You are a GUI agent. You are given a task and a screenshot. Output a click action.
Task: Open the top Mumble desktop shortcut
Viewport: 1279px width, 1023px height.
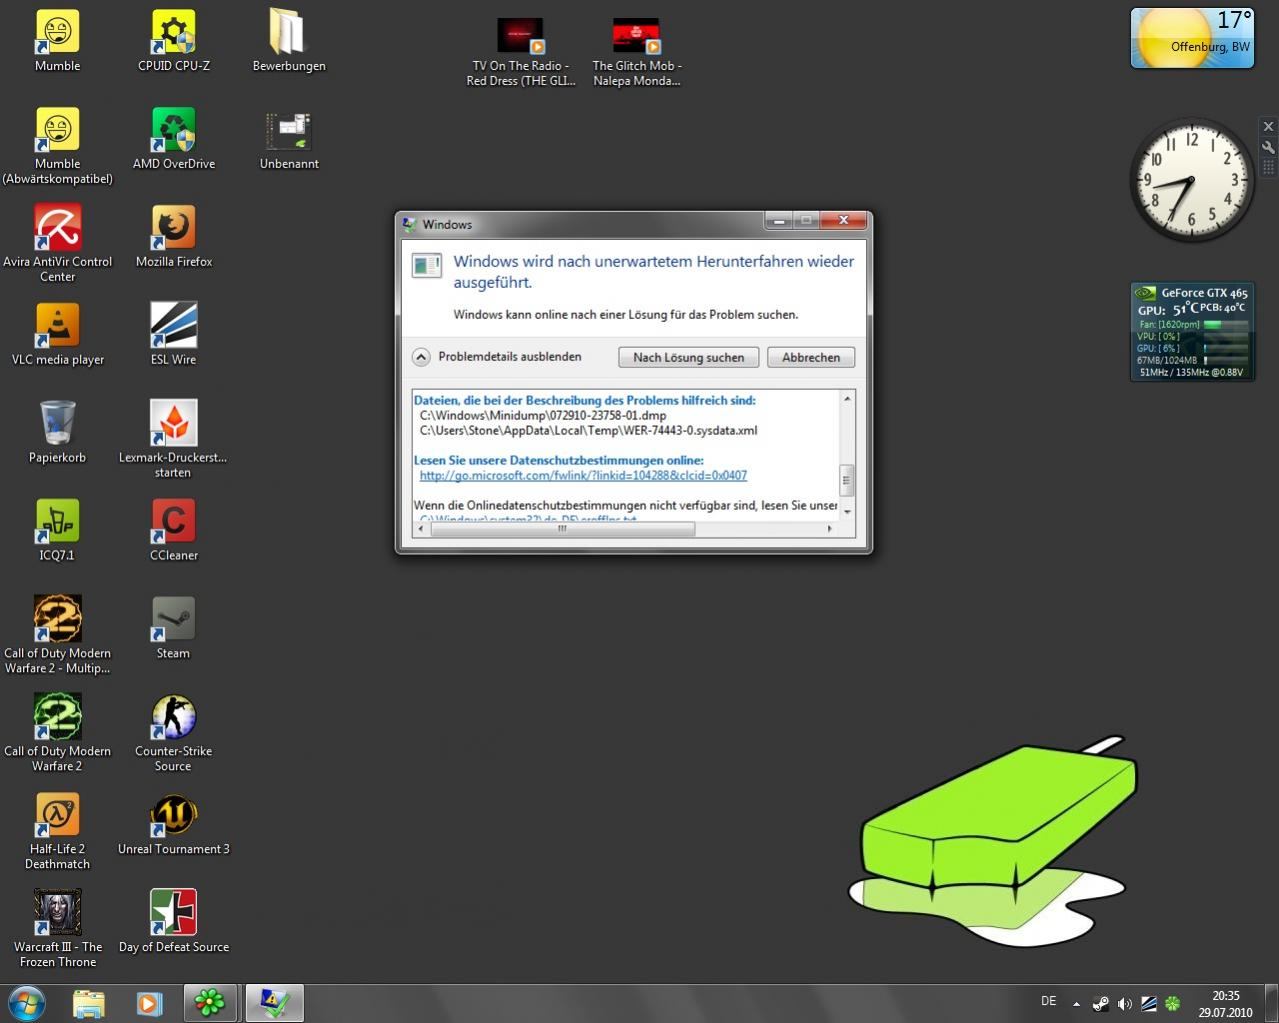click(57, 41)
